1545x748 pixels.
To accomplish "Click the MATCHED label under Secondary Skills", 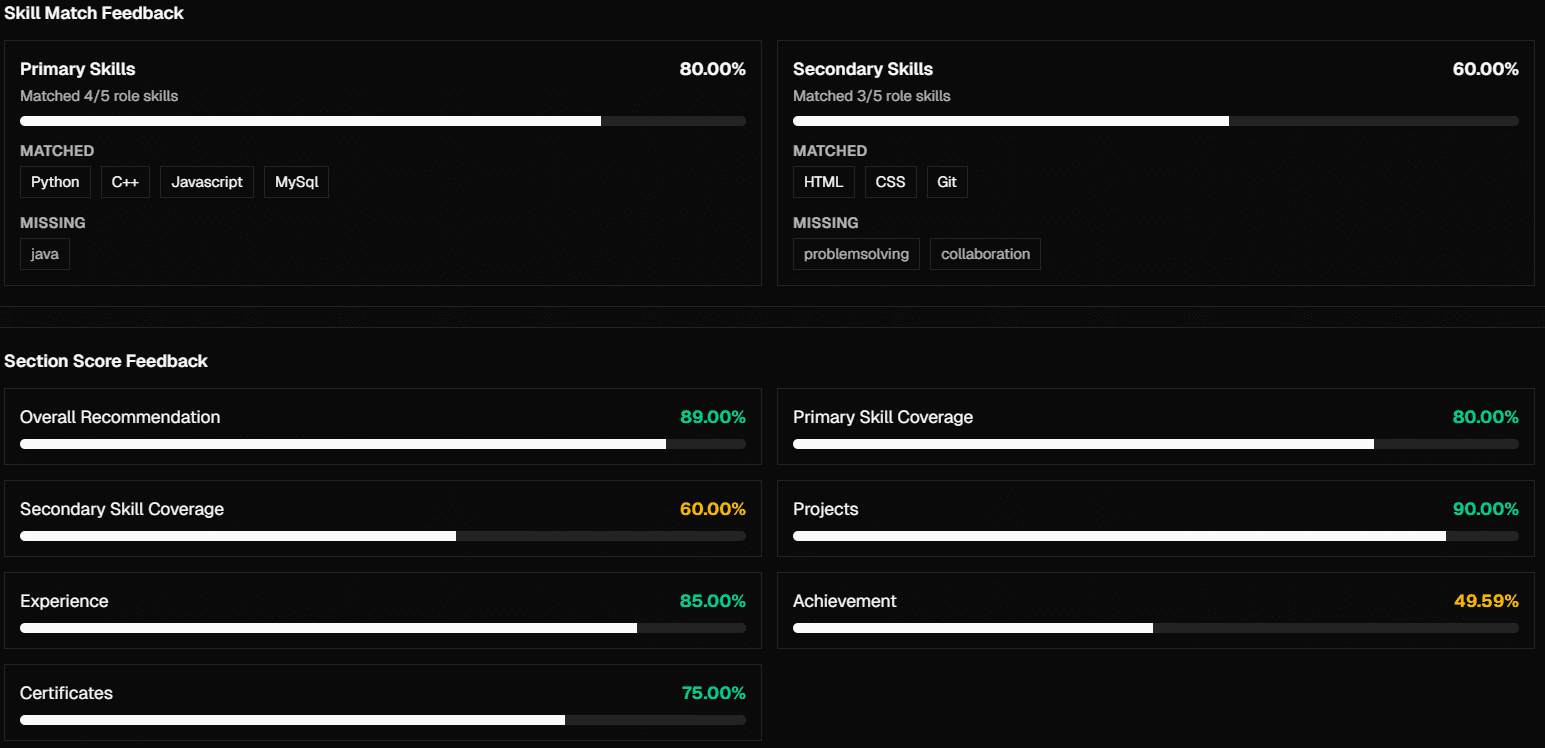I will coord(830,151).
